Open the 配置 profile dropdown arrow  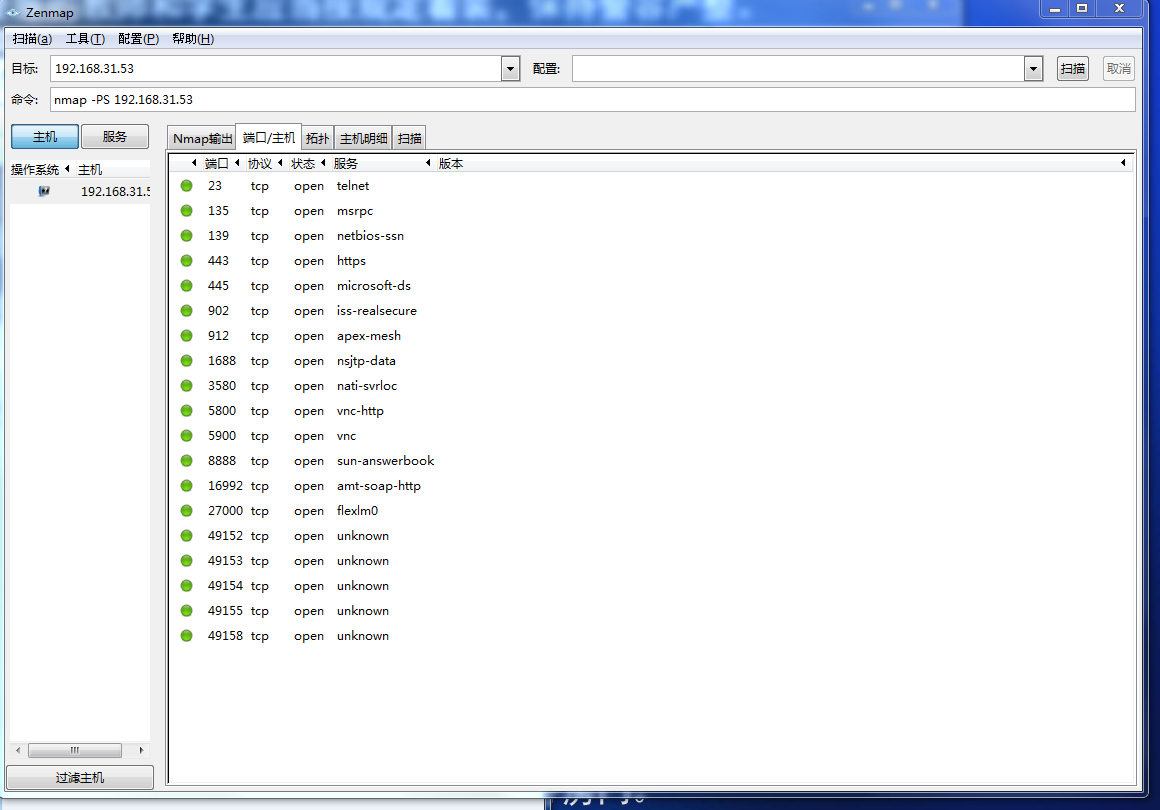pos(1033,69)
